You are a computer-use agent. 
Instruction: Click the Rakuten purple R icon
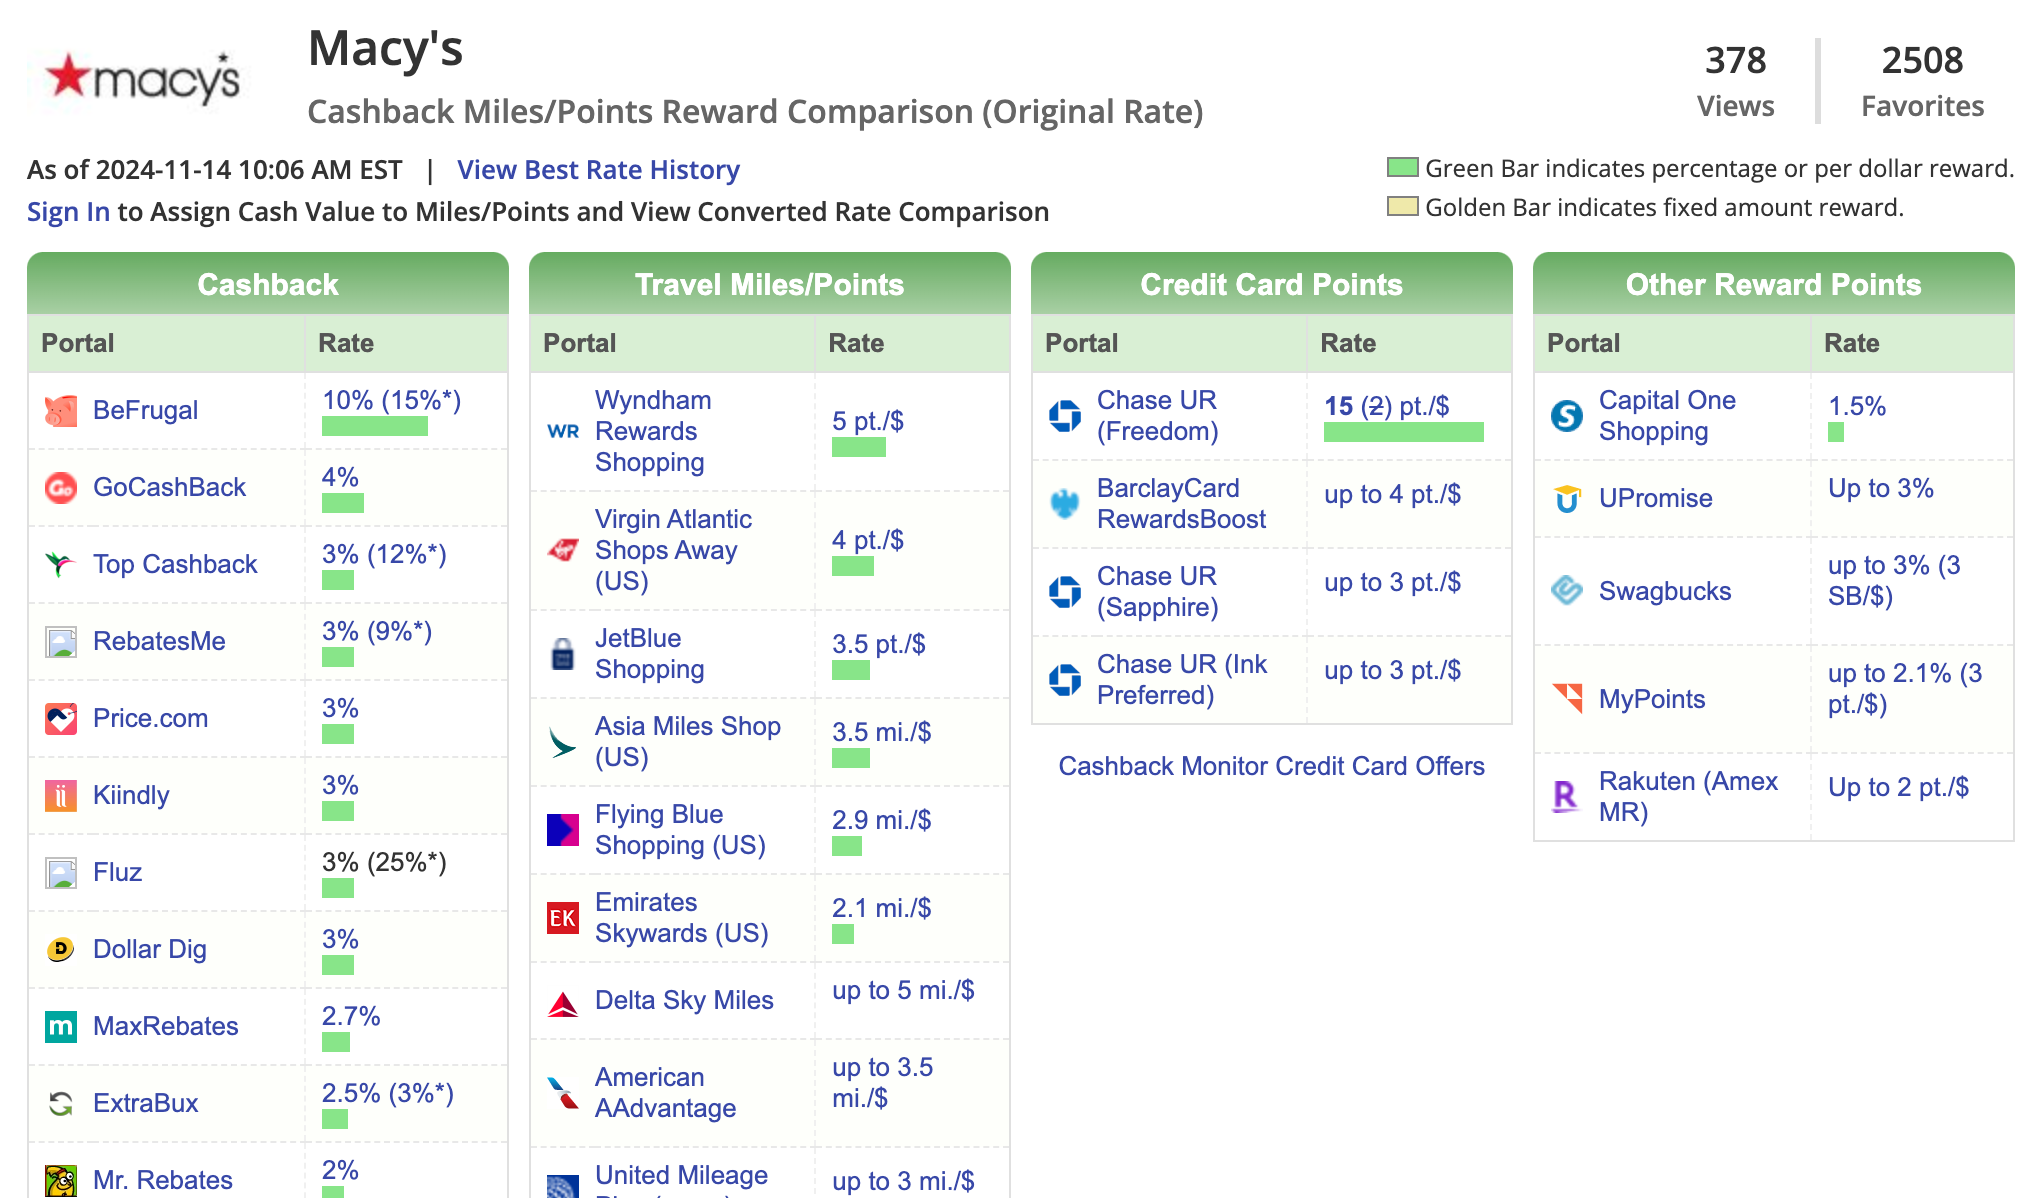[x=1567, y=797]
